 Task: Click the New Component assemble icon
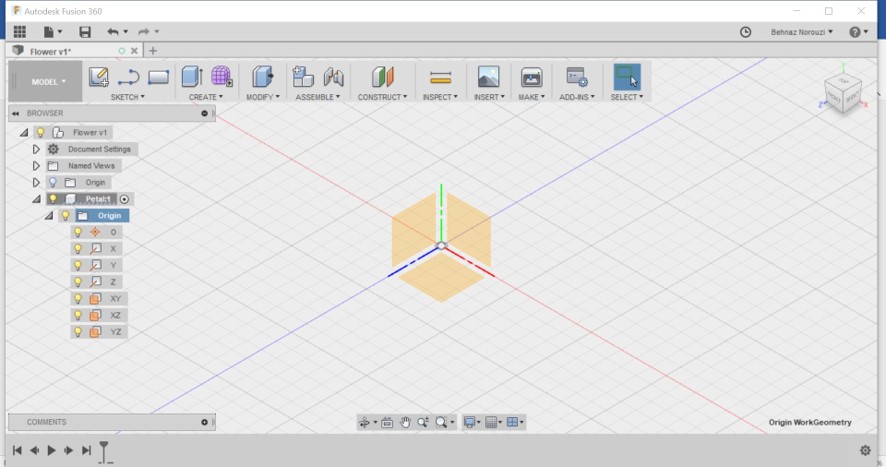pos(303,76)
